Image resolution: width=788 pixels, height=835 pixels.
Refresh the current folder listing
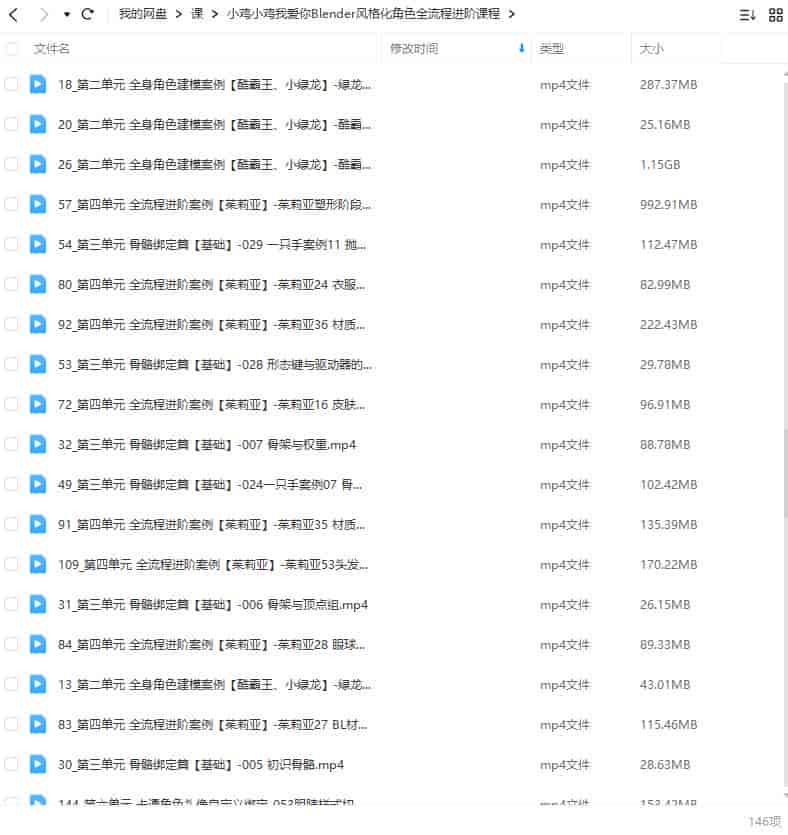pos(88,15)
